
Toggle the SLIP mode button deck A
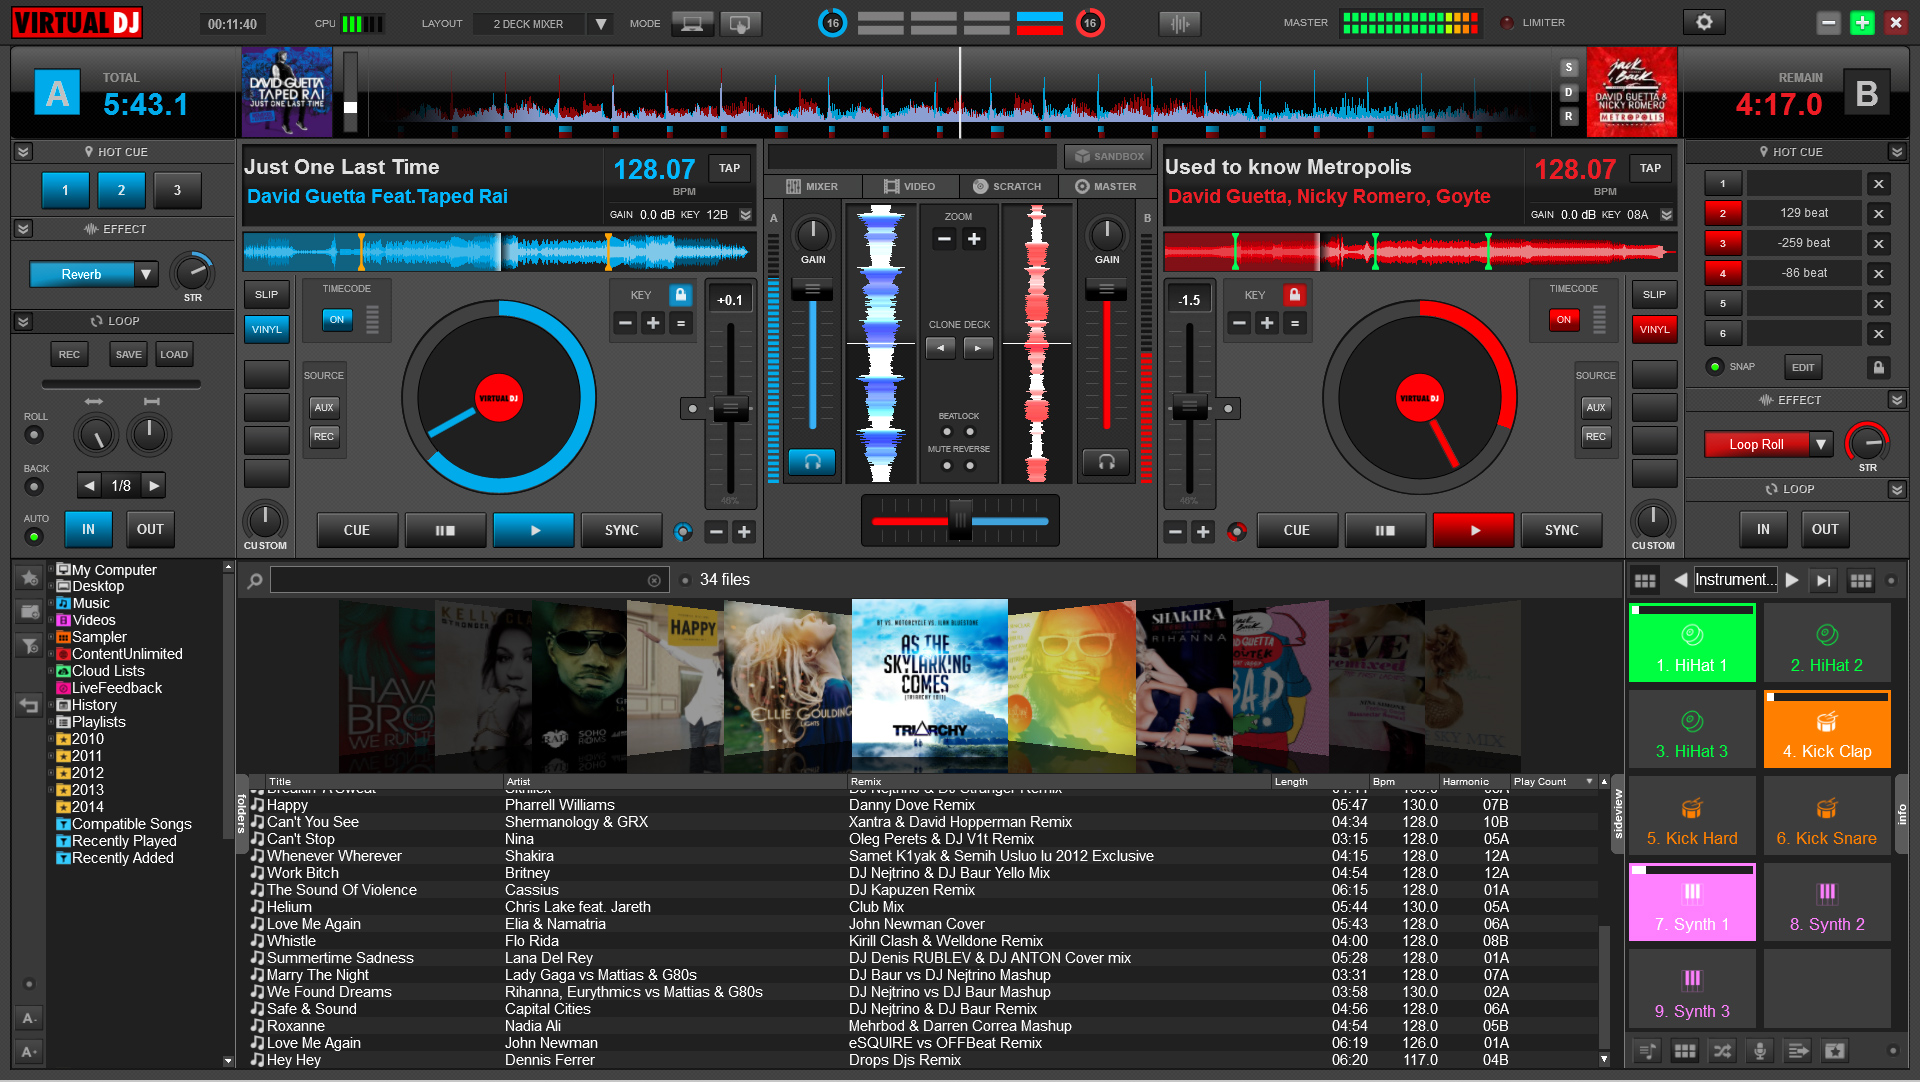(x=265, y=294)
